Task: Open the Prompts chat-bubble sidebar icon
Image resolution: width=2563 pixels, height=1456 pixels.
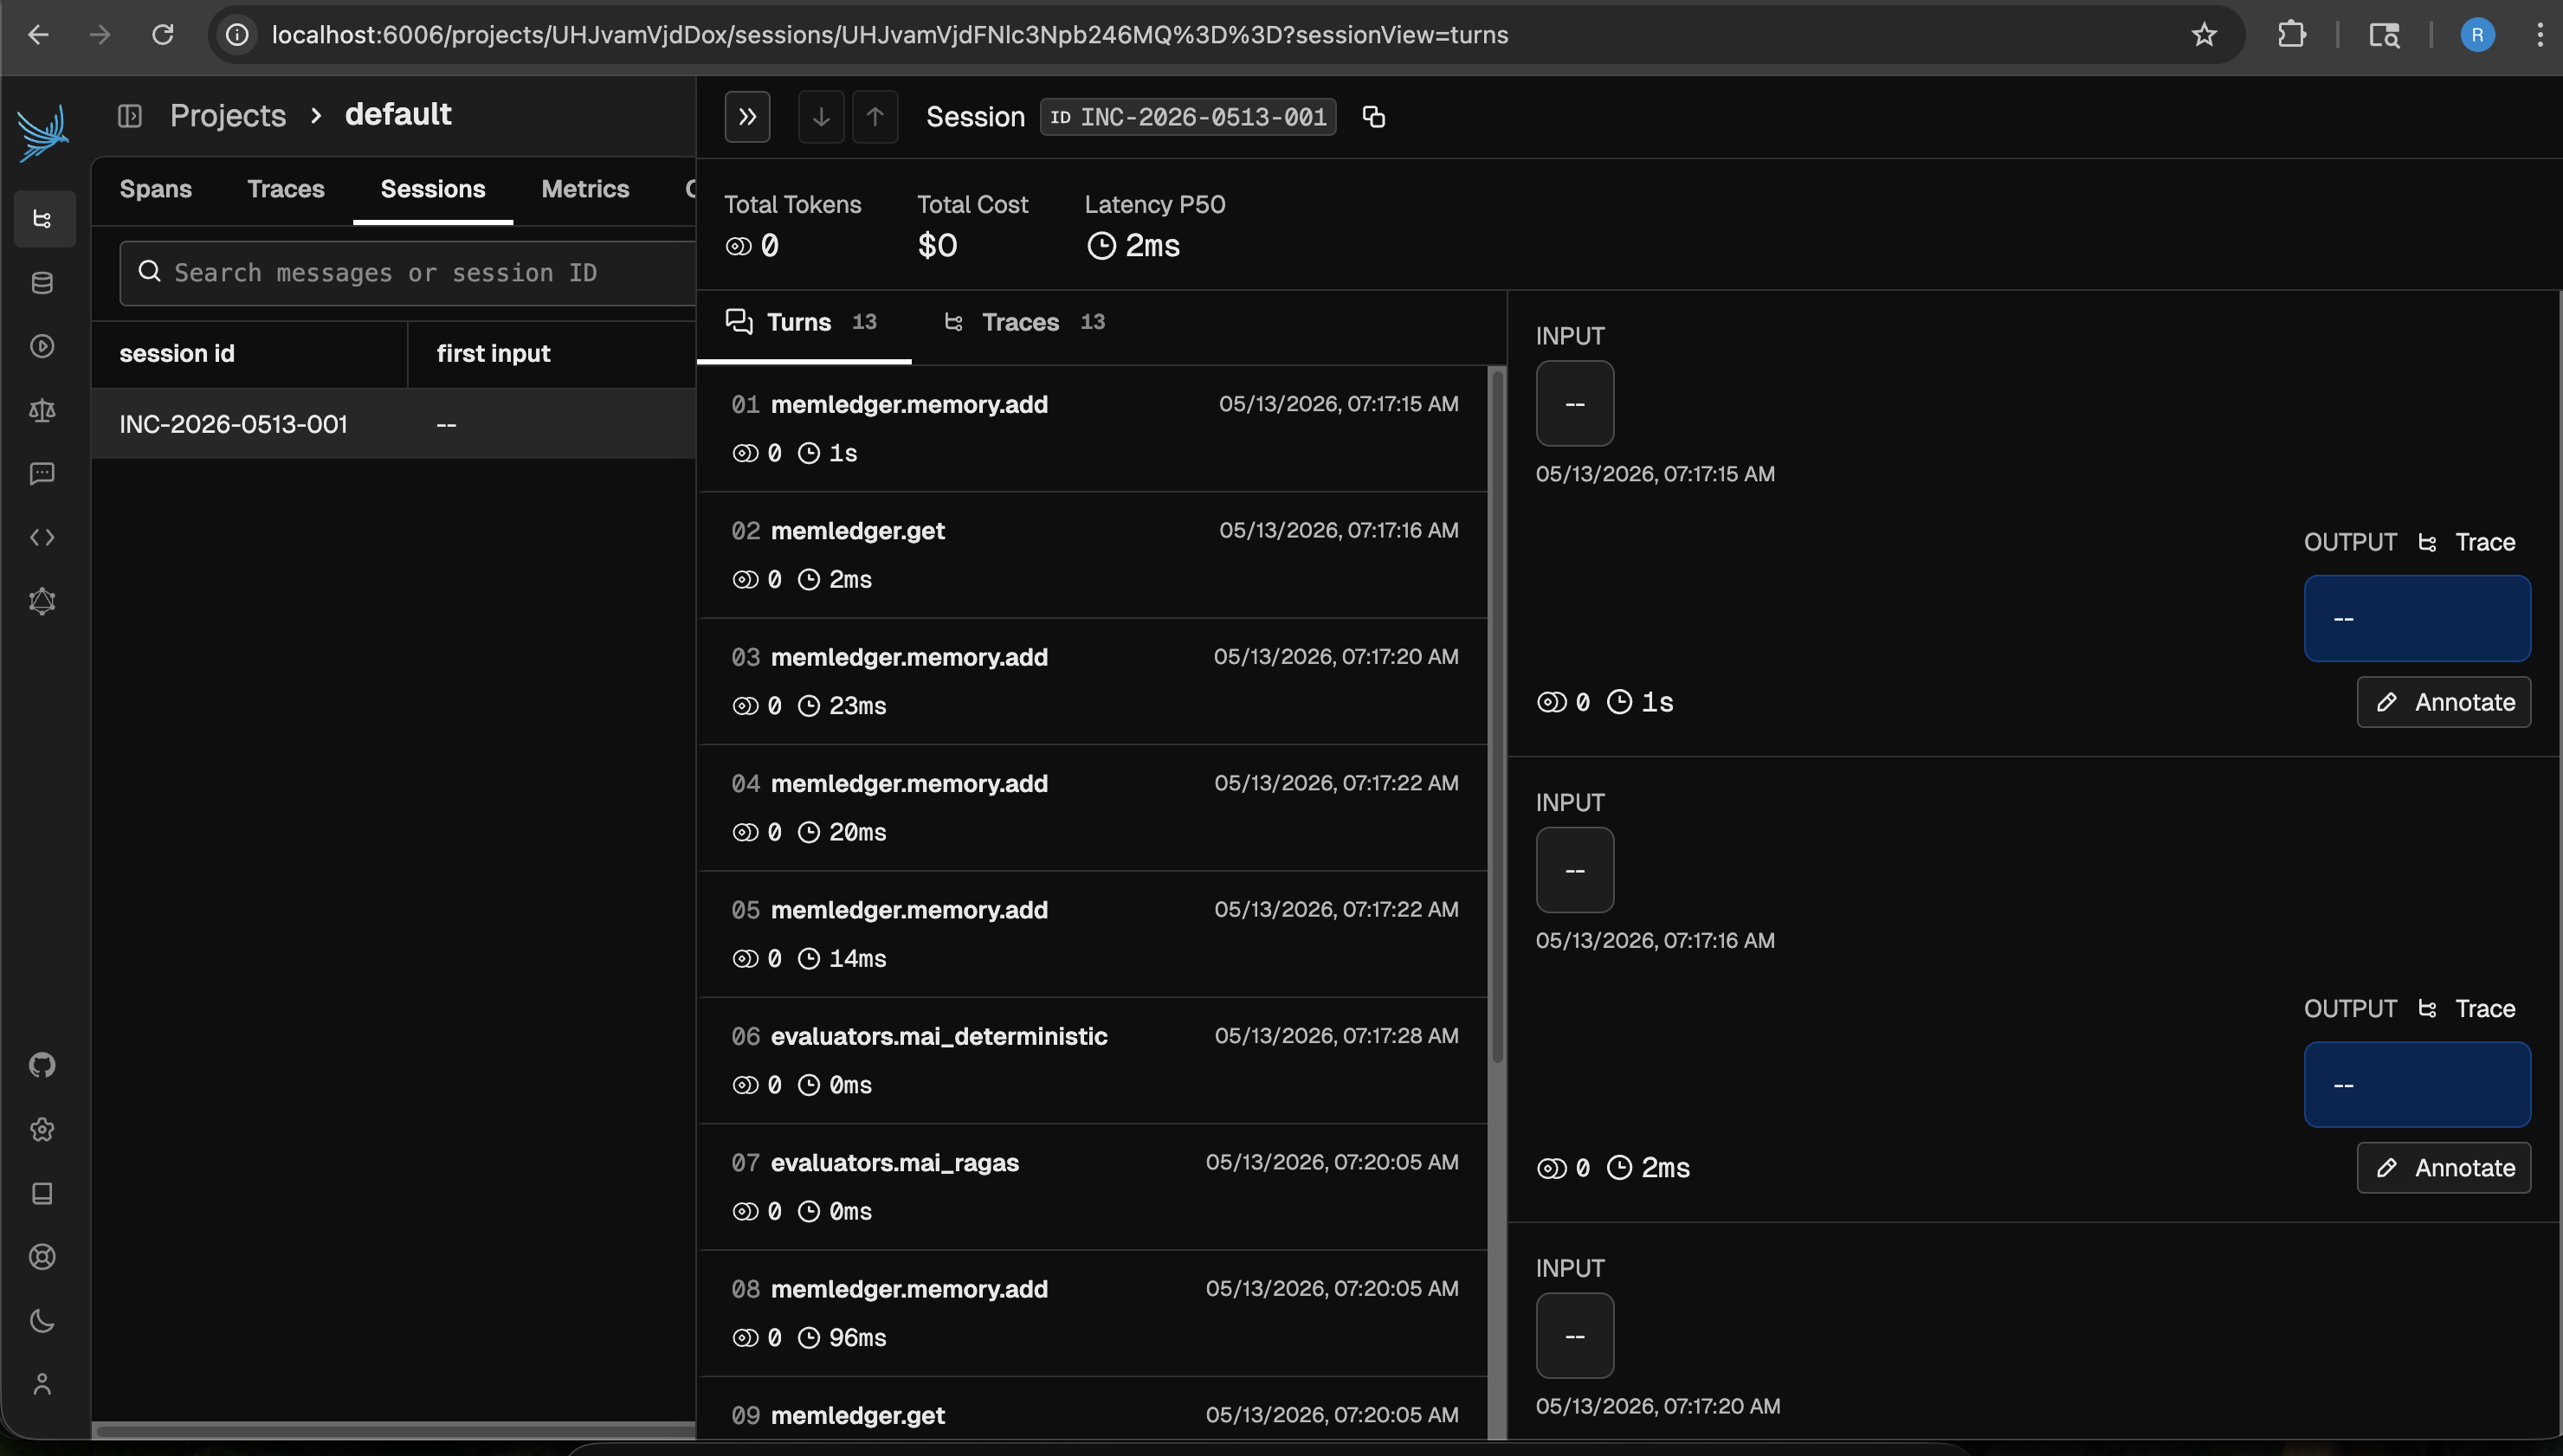Action: (x=43, y=474)
